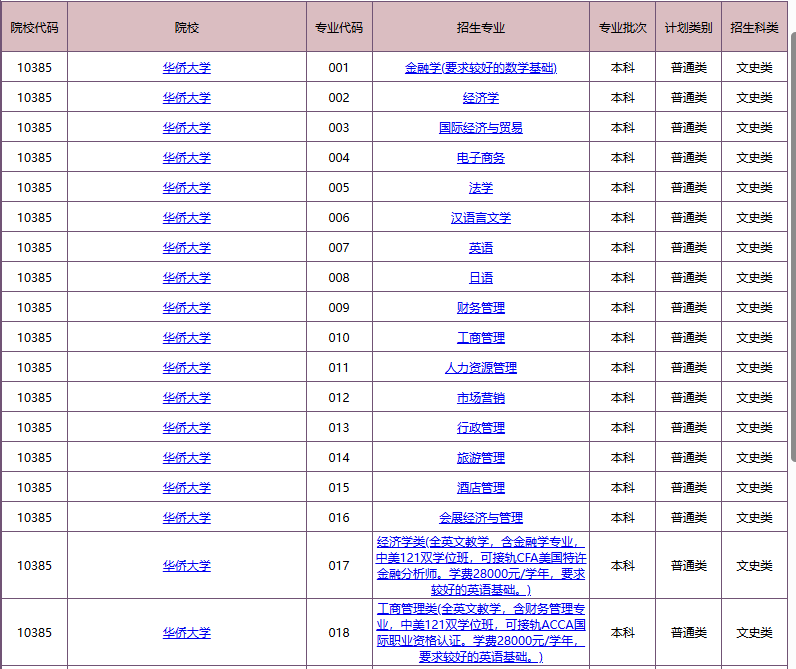
Task: Open the 法学 major link
Action: [x=481, y=187]
